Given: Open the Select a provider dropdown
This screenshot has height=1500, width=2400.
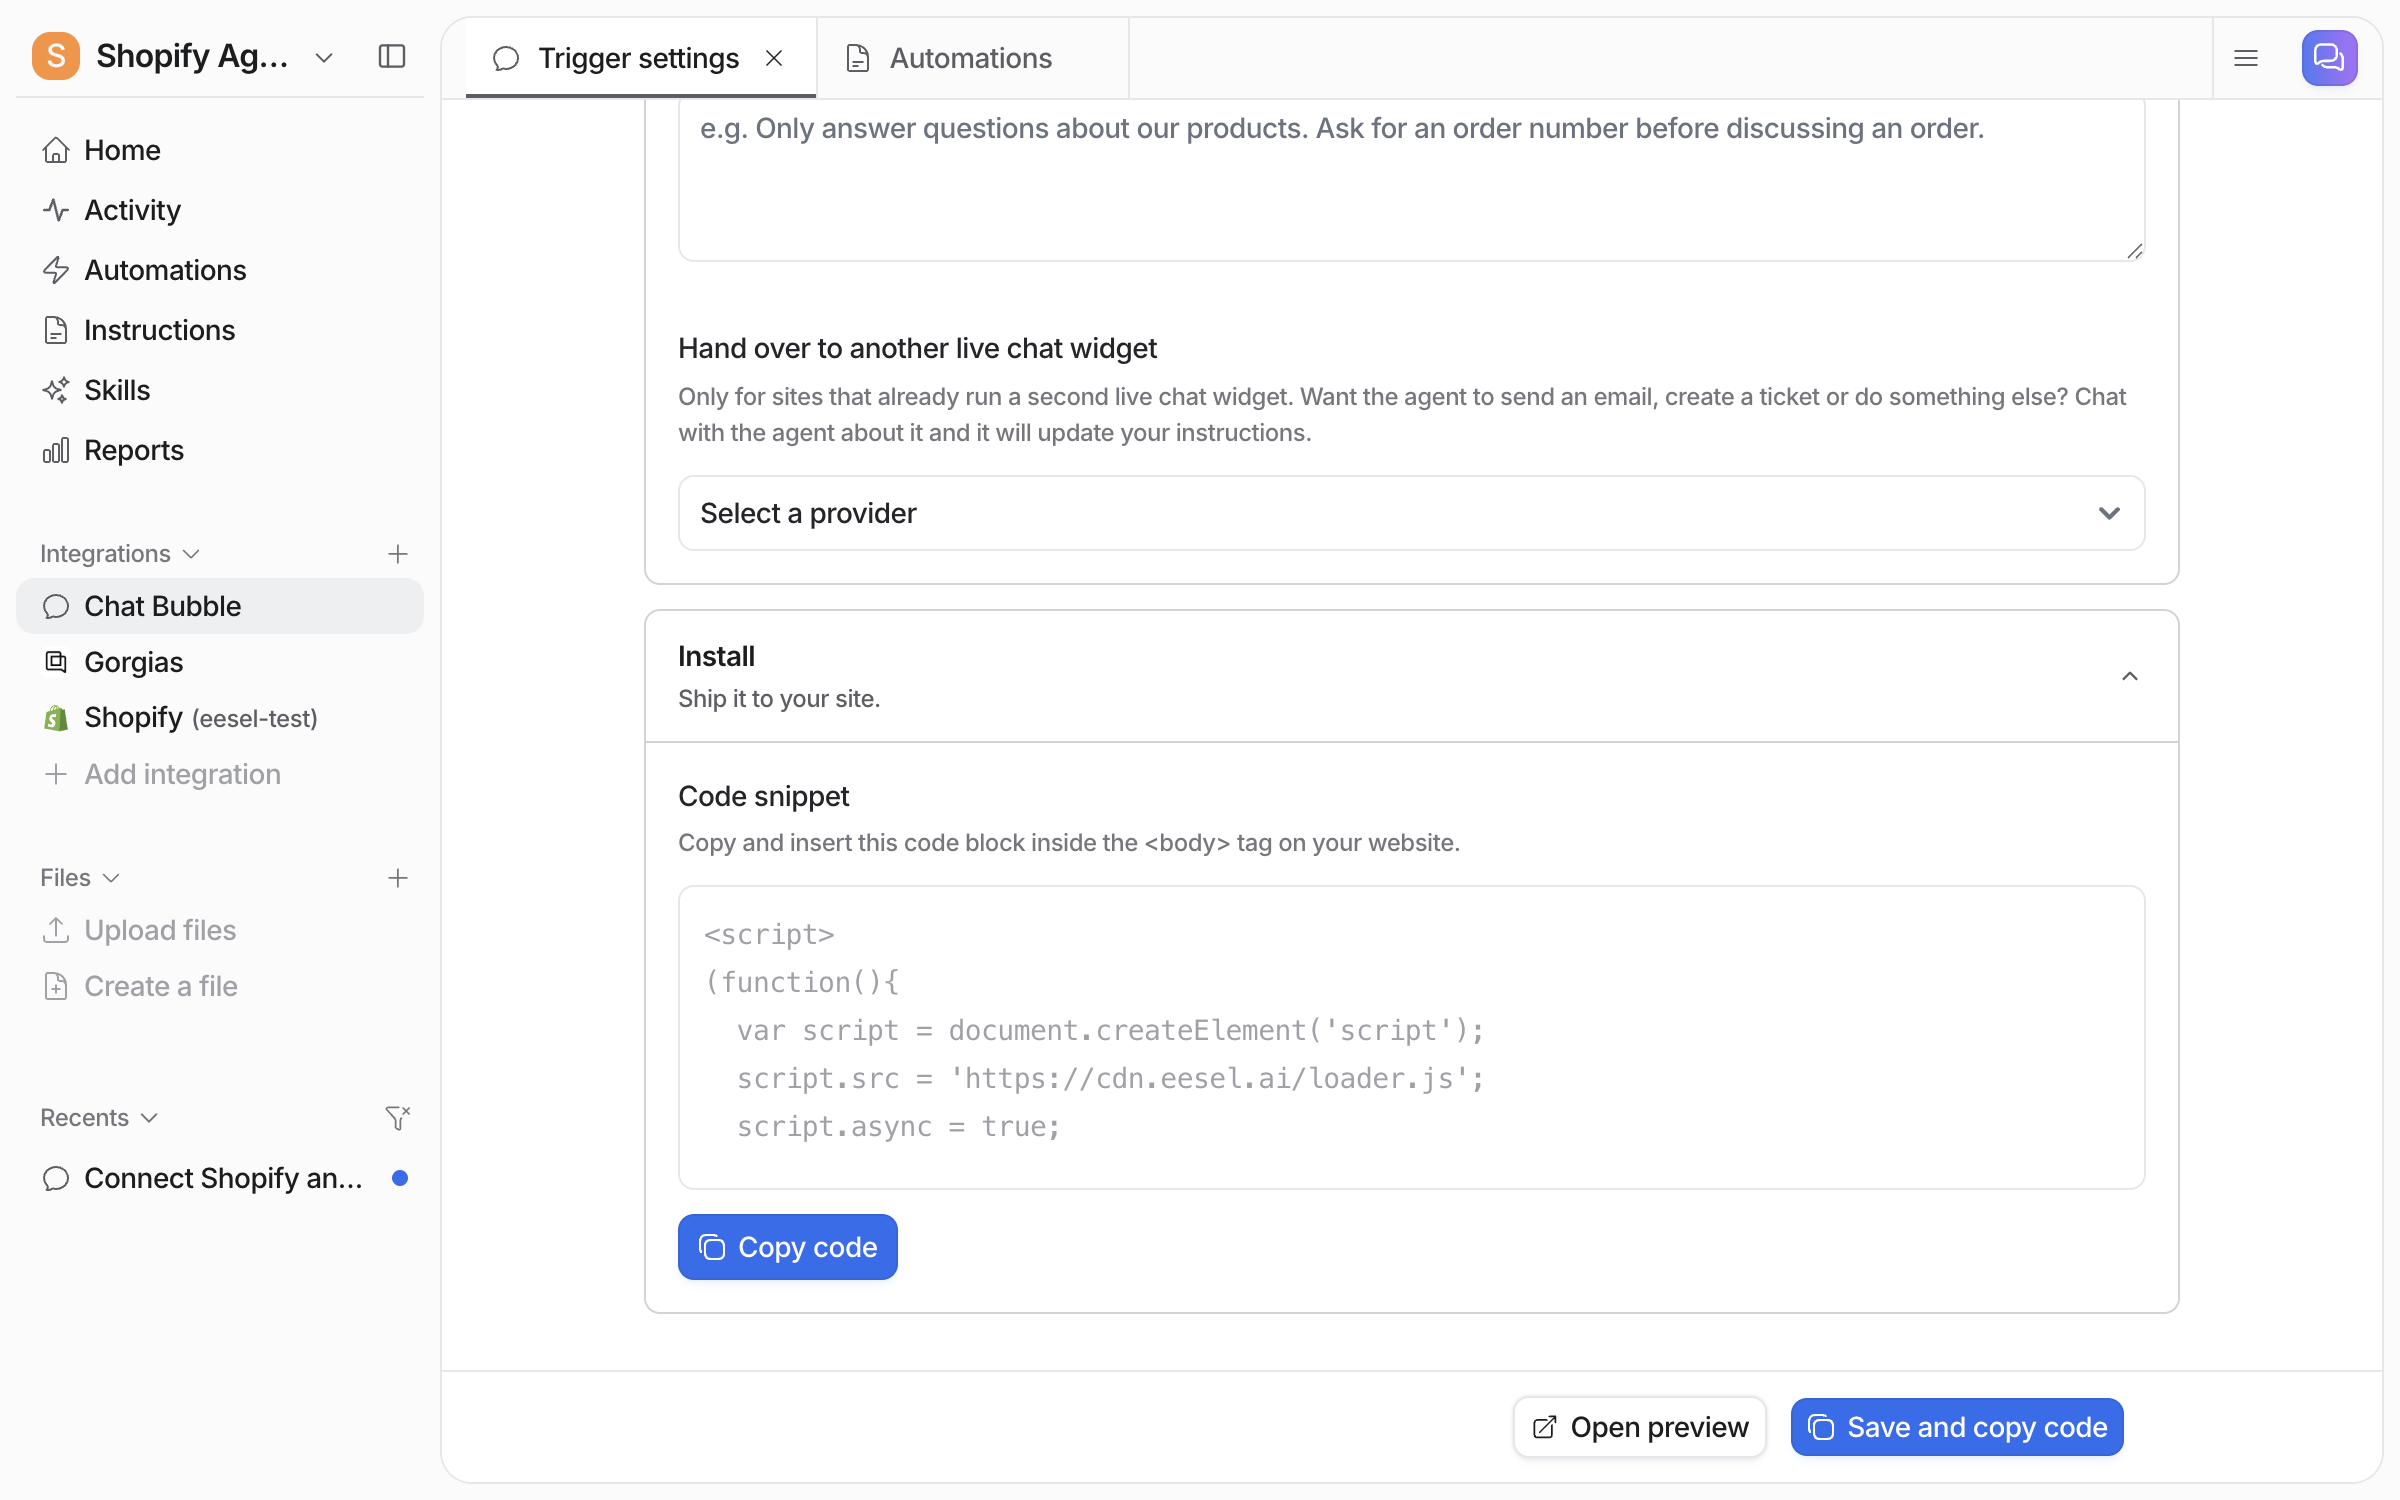Looking at the screenshot, I should [x=1411, y=513].
